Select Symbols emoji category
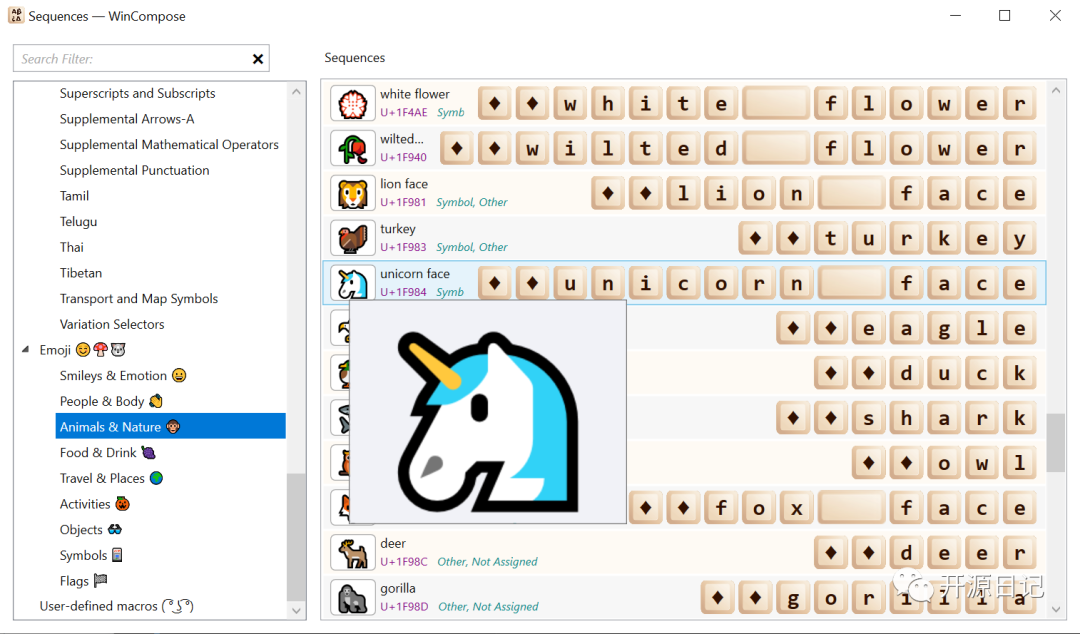The width and height of the screenshot is (1080, 634). click(91, 555)
